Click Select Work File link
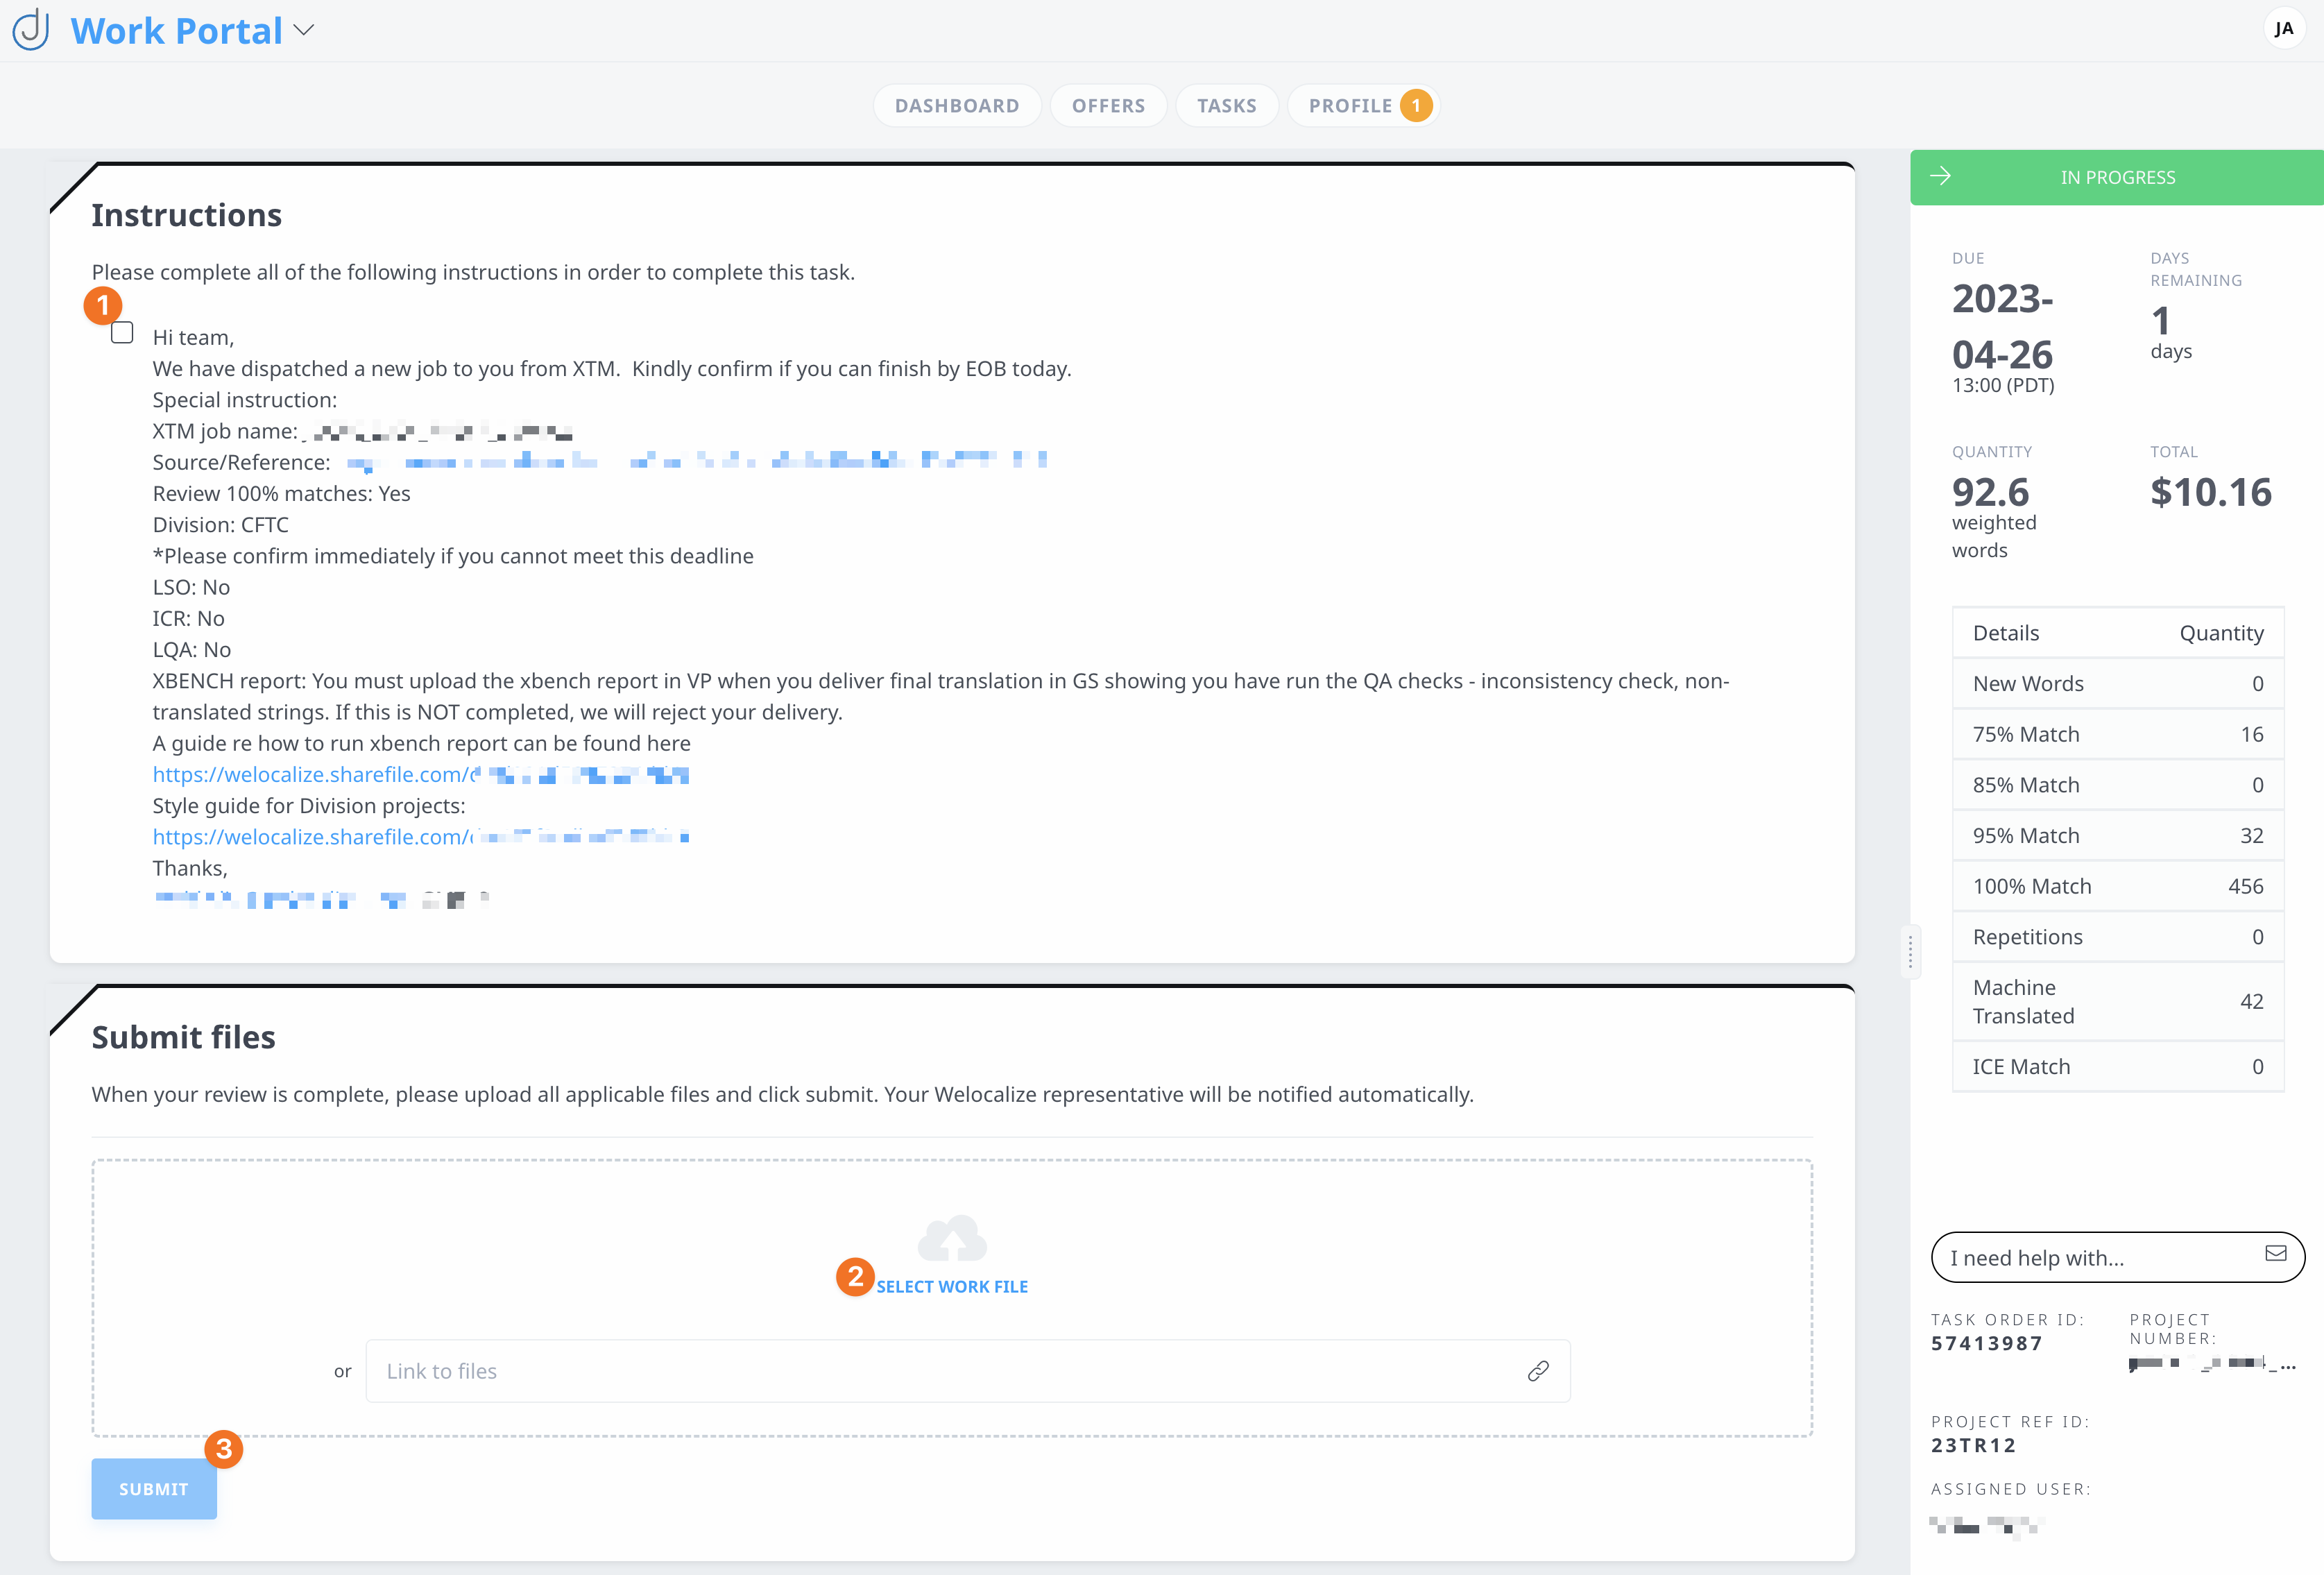The image size is (2324, 1575). (x=951, y=1287)
